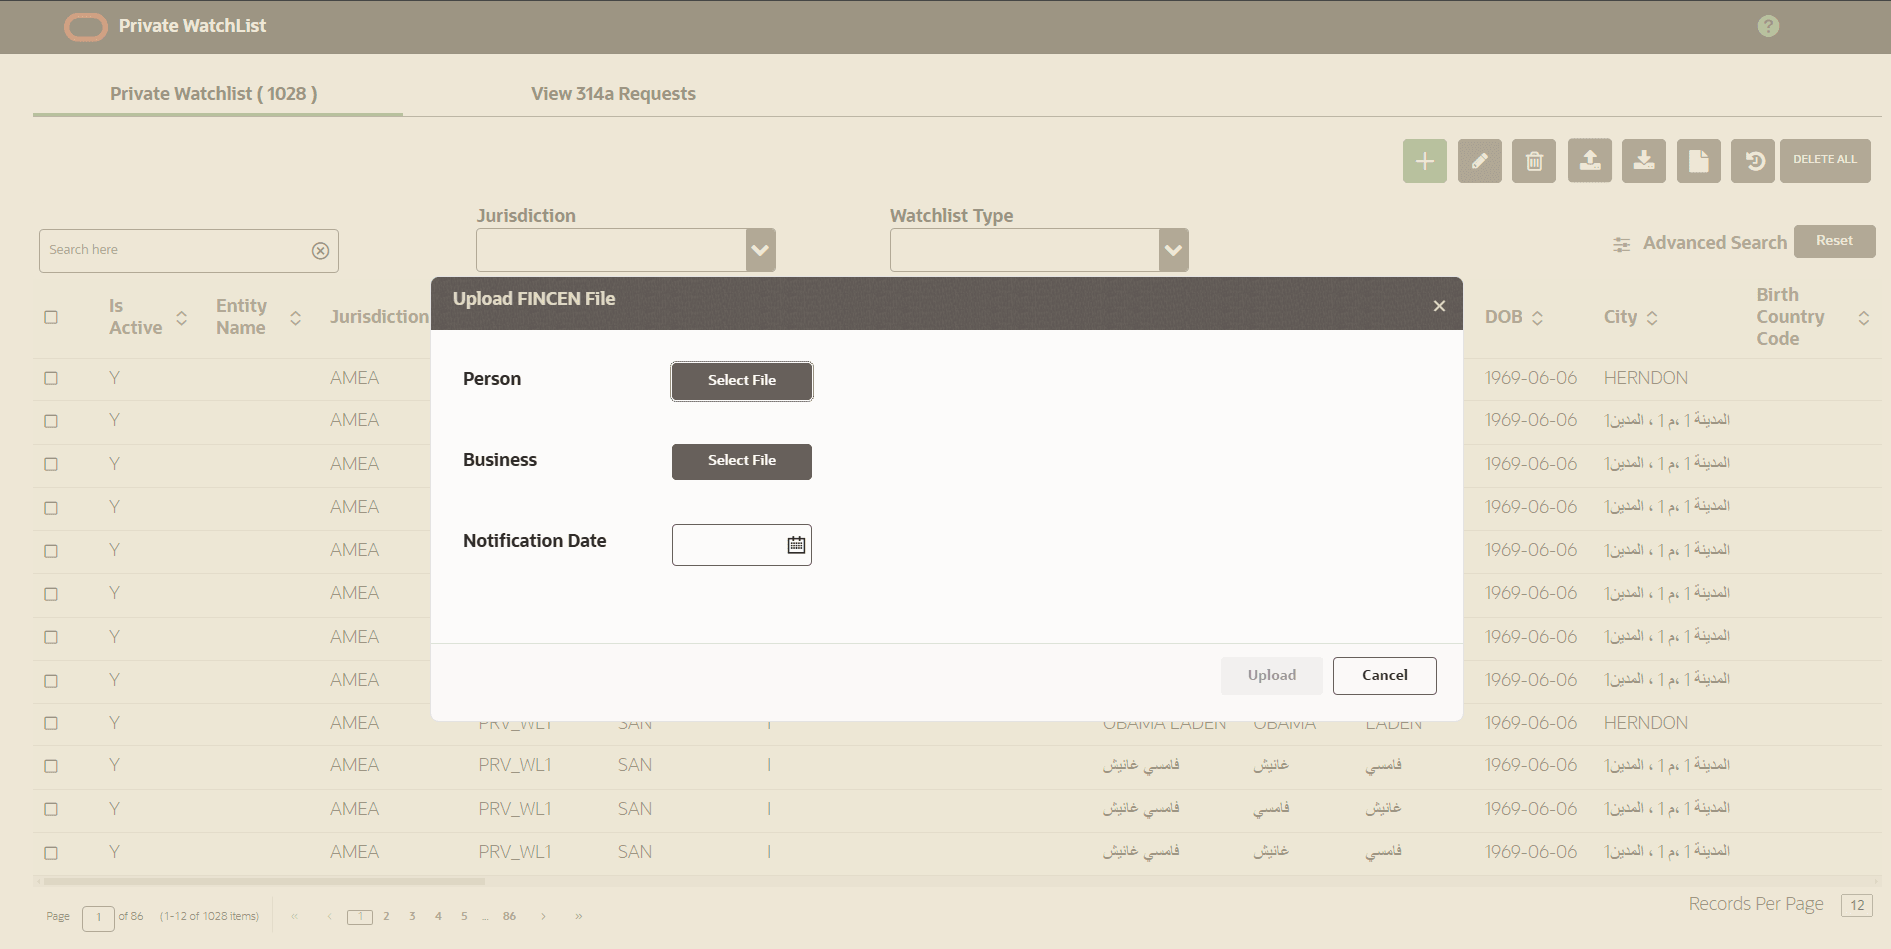Viewport: 1891px width, 949px height.
Task: Click the pencil edit icon in toolbar
Action: (x=1480, y=161)
